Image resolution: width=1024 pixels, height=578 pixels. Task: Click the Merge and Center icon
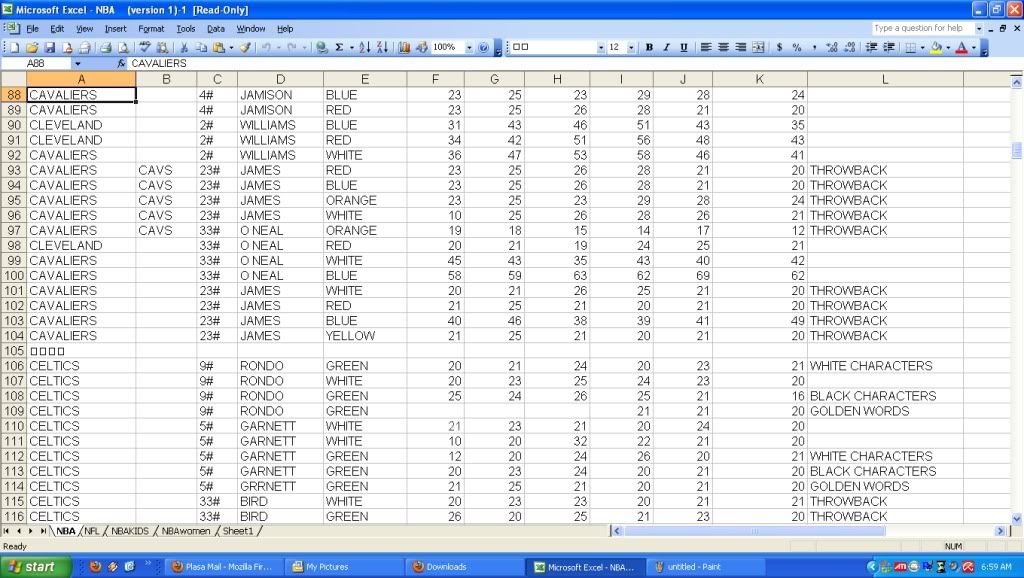758,47
